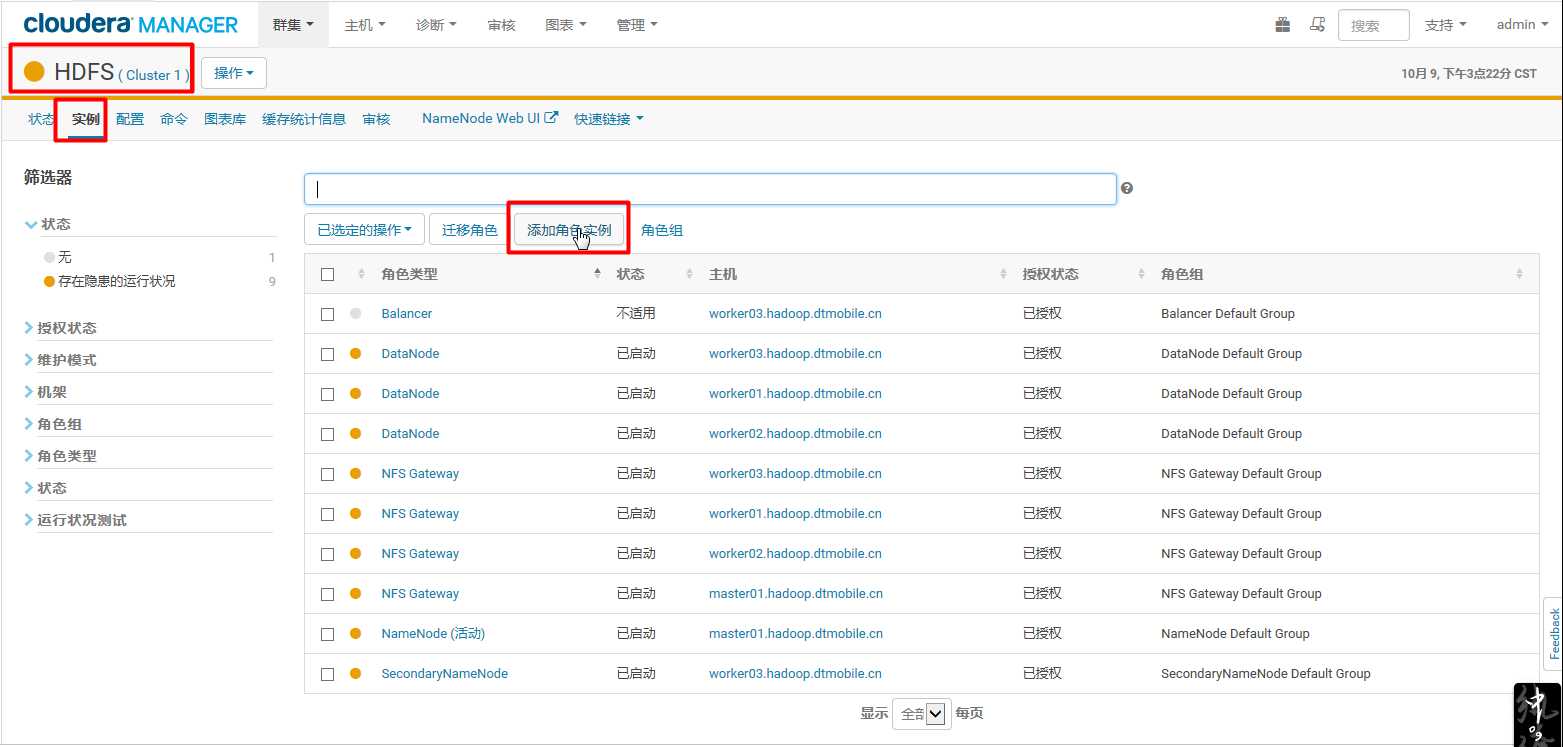Open the parcels gift box icon

pos(1282,25)
